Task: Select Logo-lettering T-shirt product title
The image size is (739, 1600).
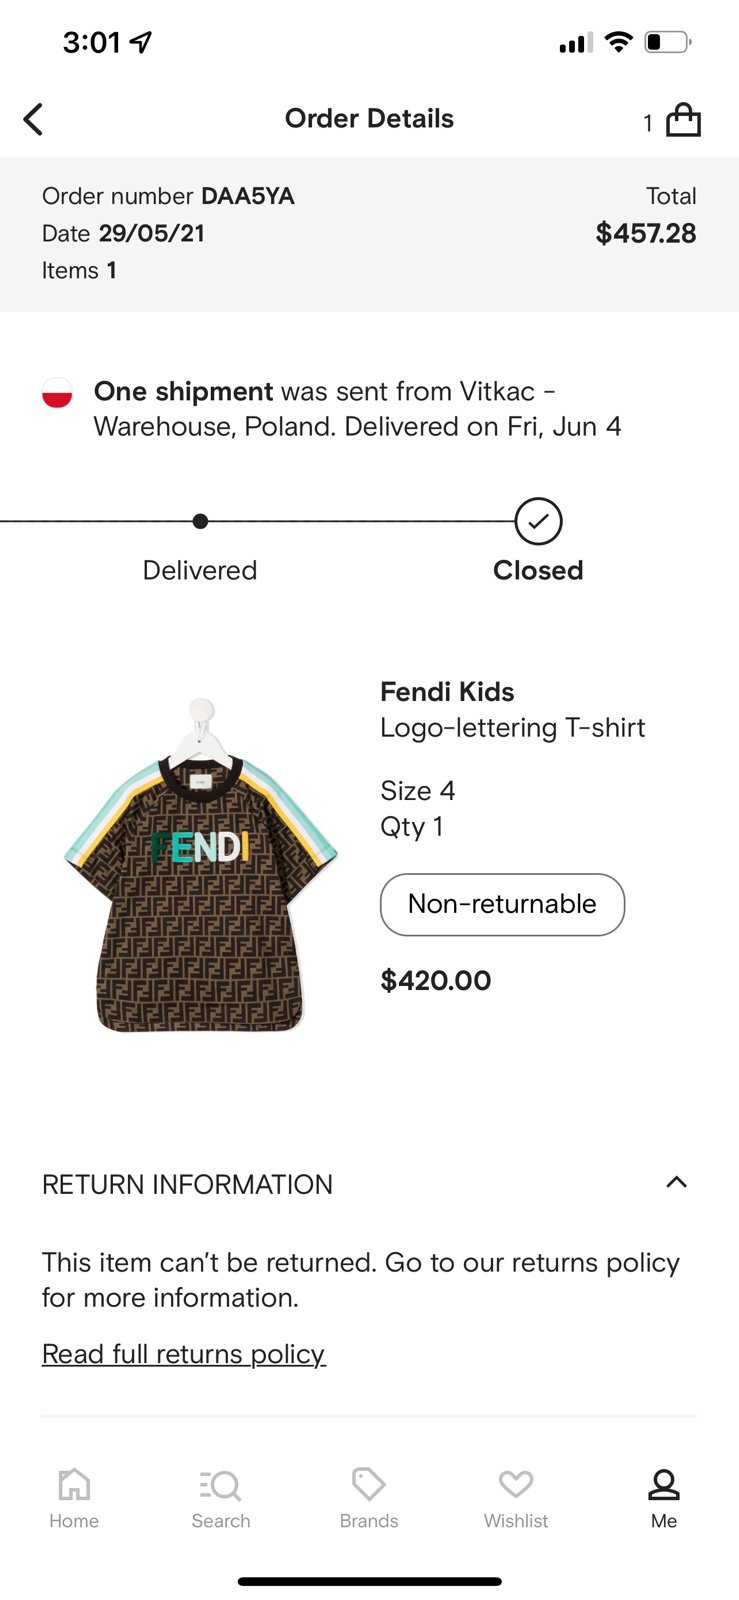Action: tap(513, 728)
